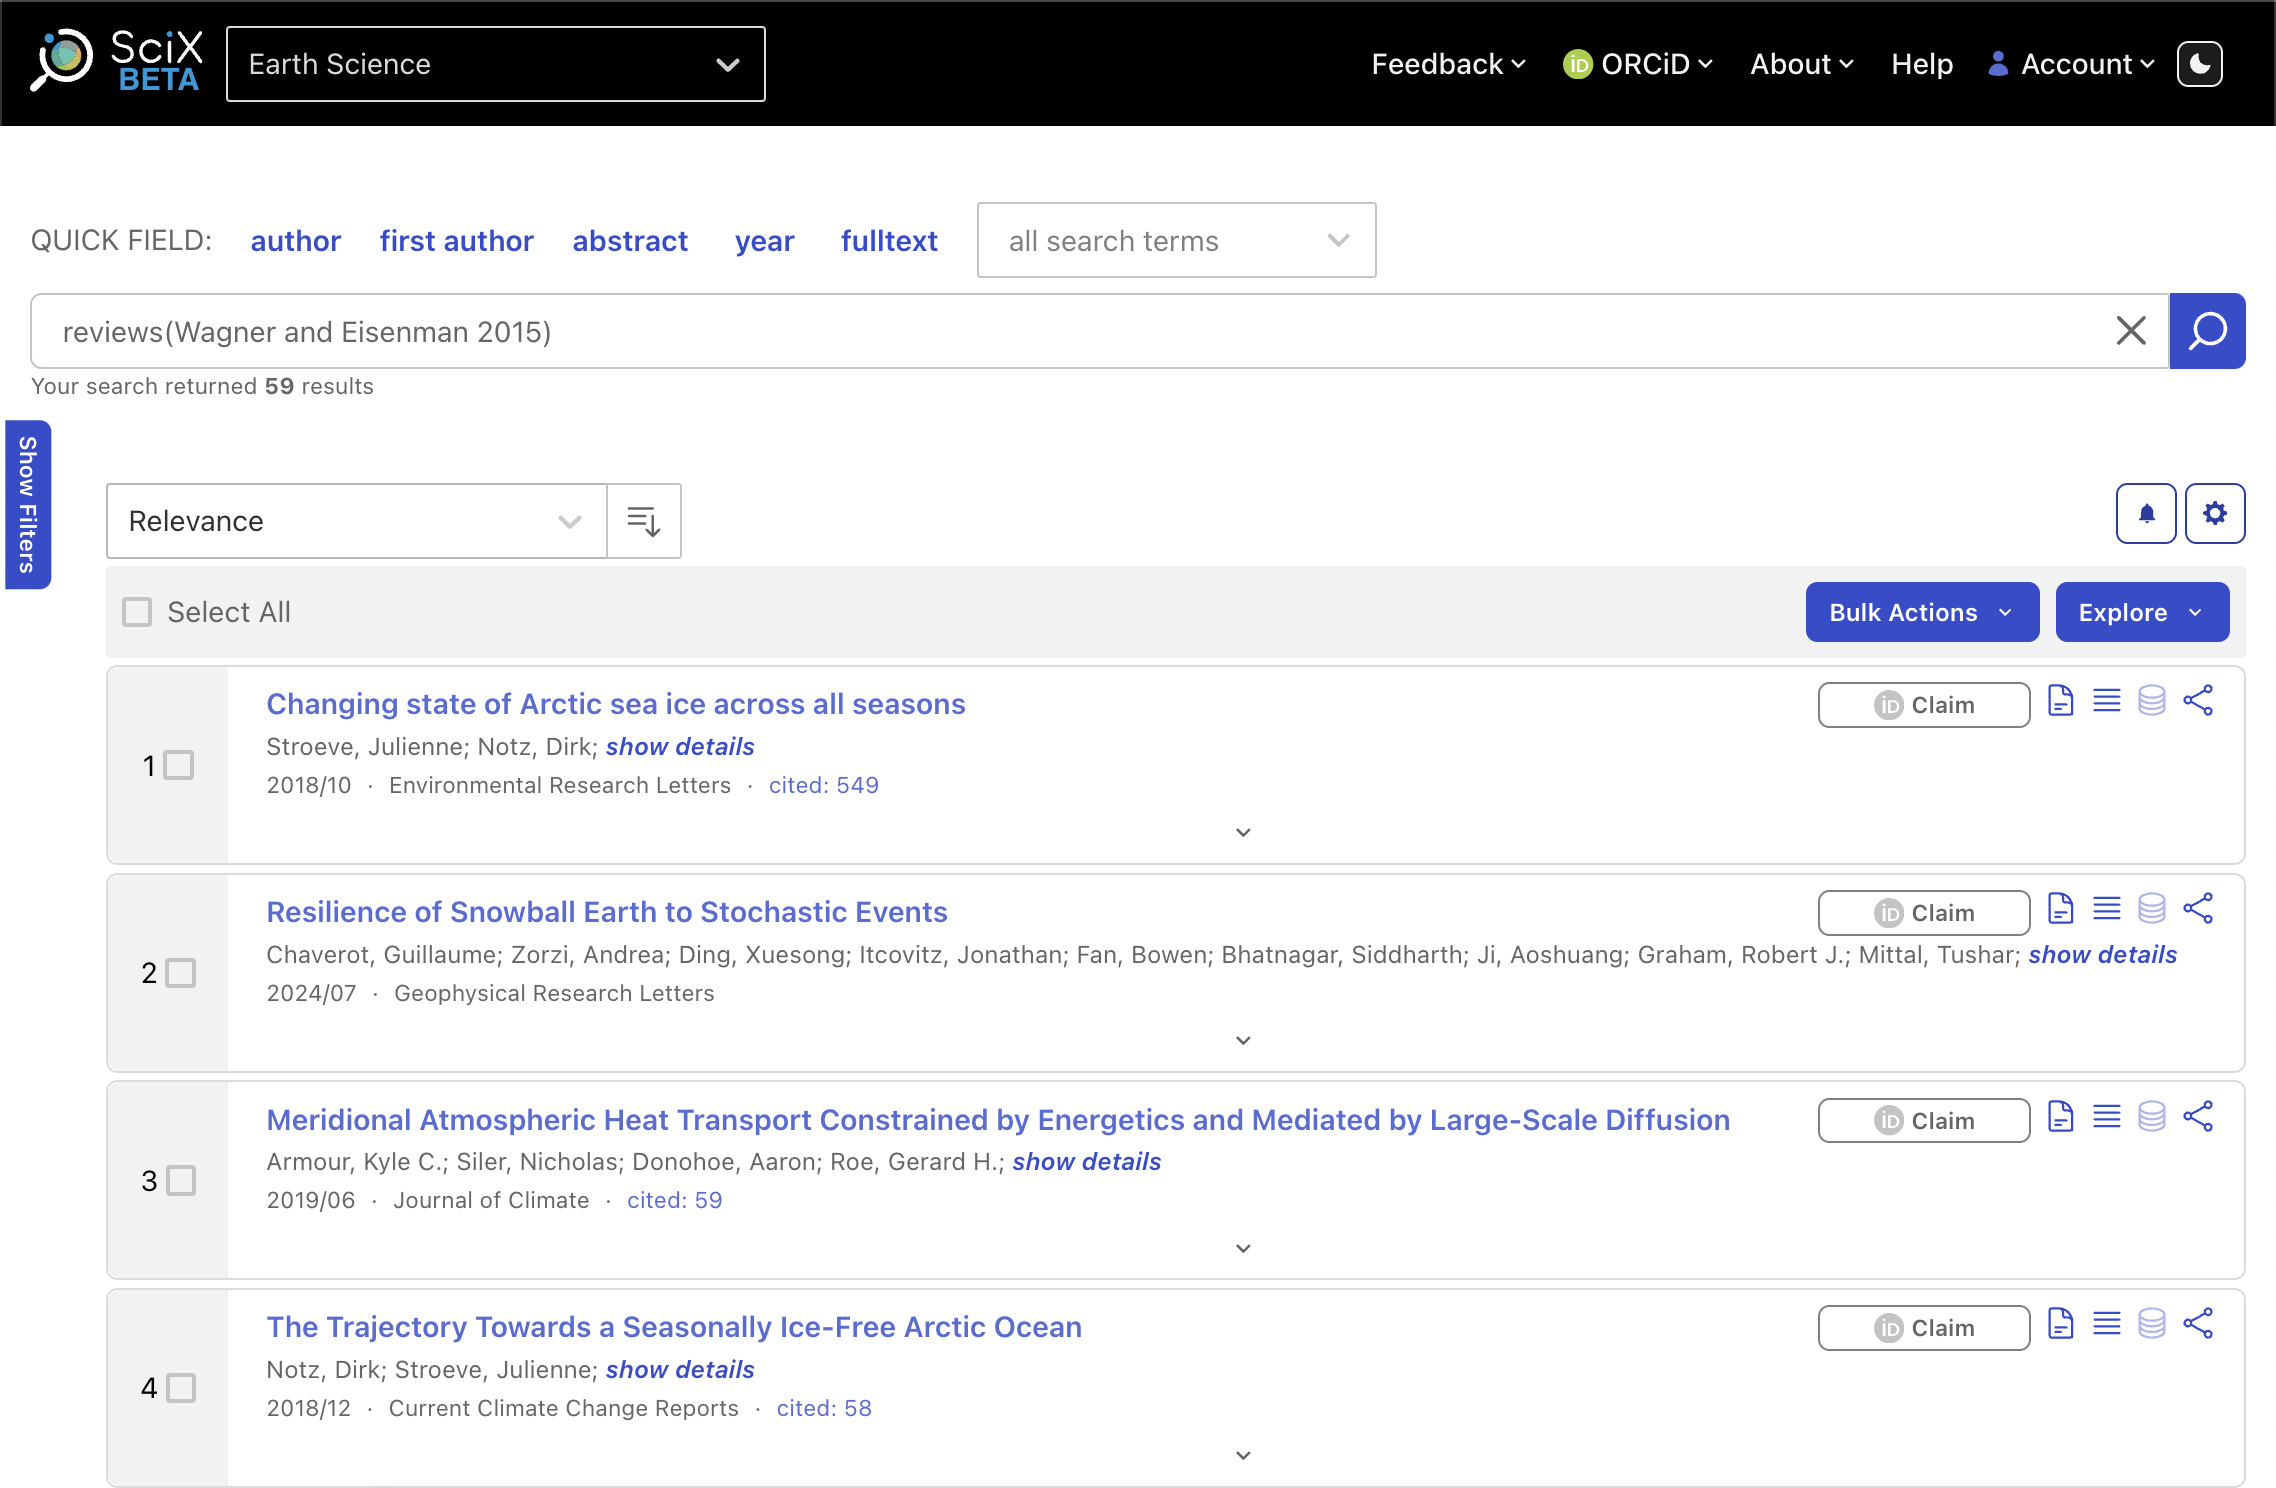This screenshot has height=1488, width=2276.
Task: Open the Feedback menu
Action: coord(1447,64)
